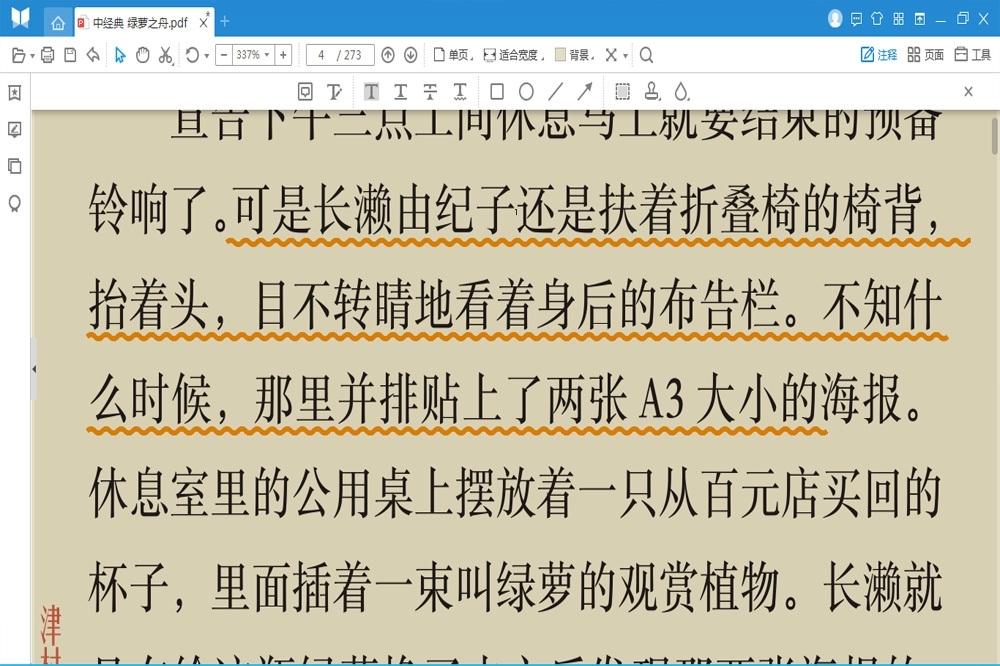Choose the stamp annotation tool
This screenshot has width=1000, height=666.
coord(652,92)
